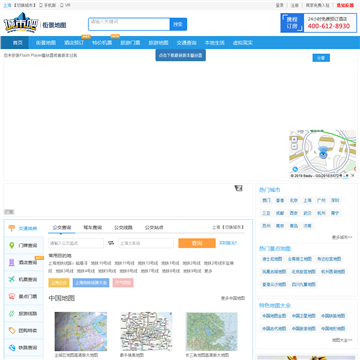Close the mini map with the X icon
360x360 pixels.
pos(353,175)
